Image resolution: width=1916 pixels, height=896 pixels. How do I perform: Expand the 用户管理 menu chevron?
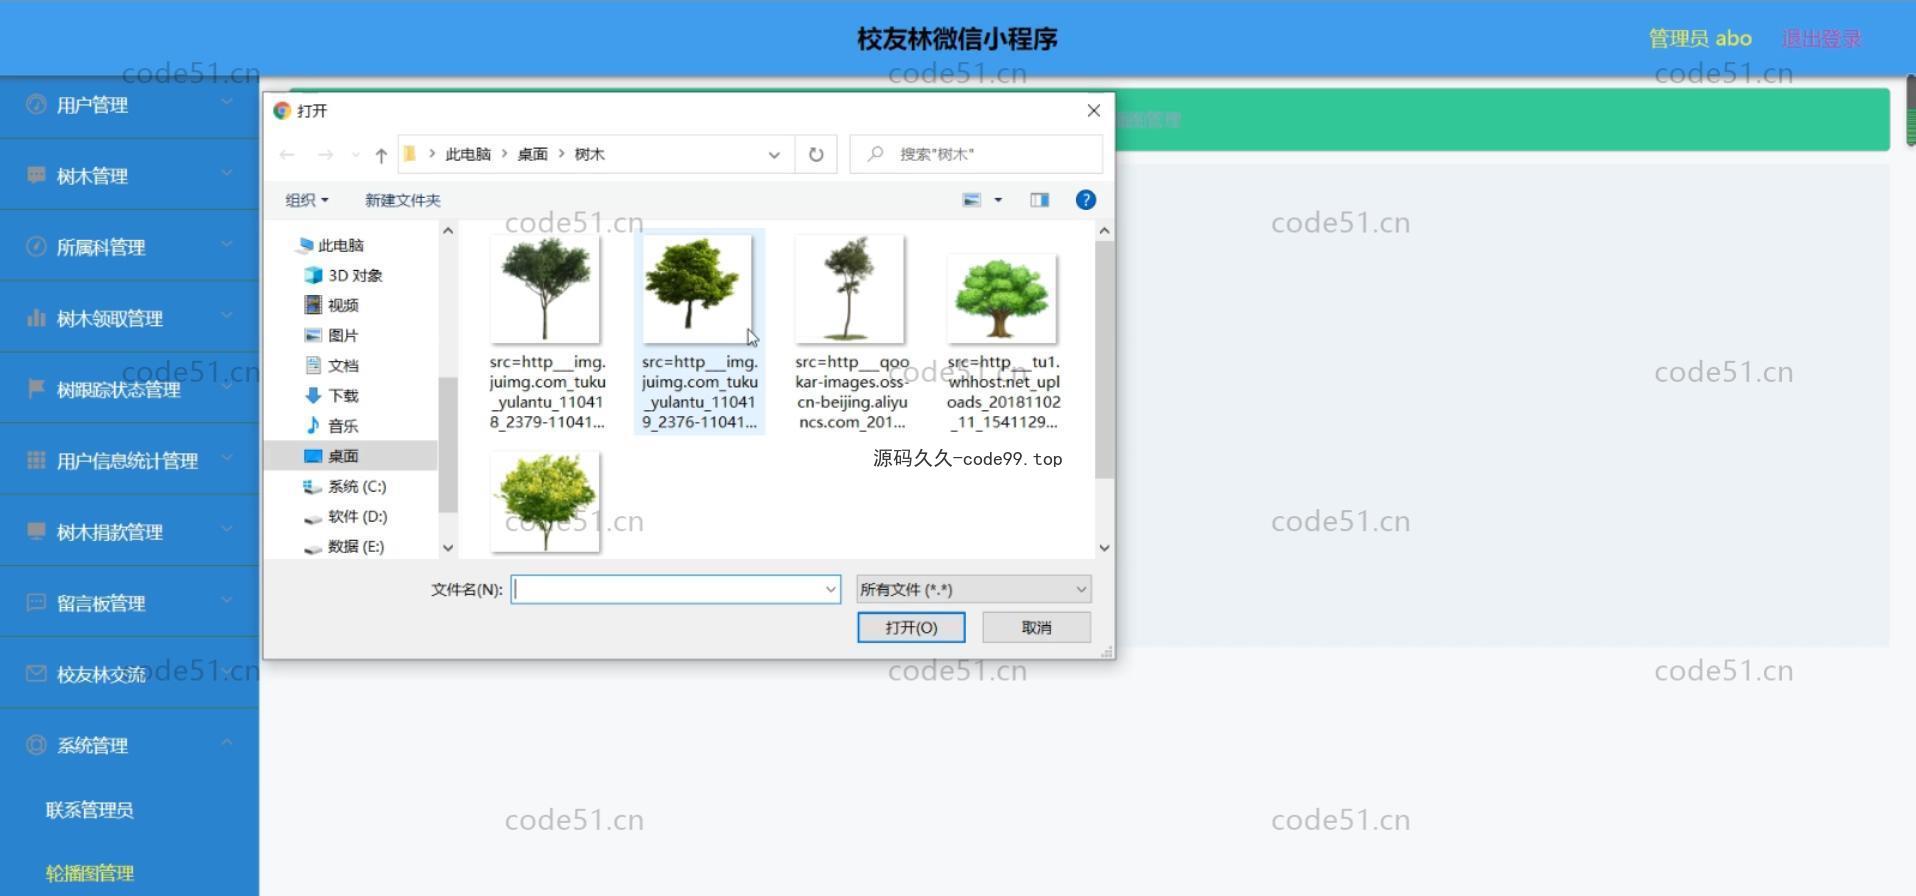227,102
